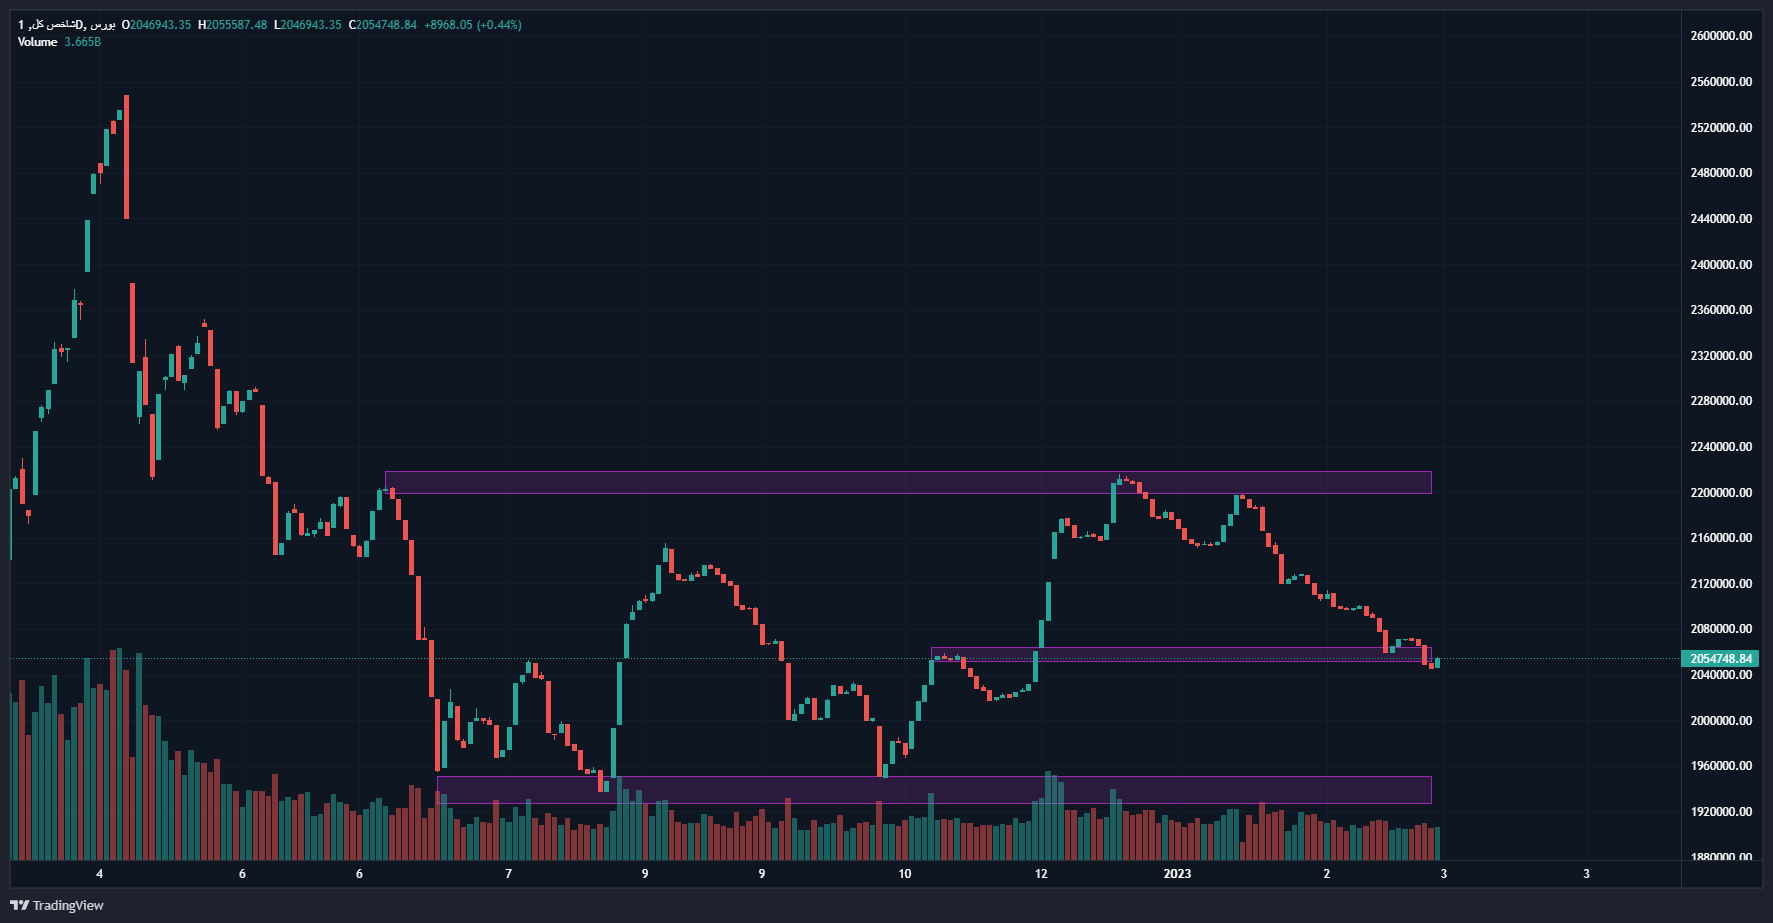Click the 7 label on time axis
The image size is (1773, 923).
coord(508,874)
